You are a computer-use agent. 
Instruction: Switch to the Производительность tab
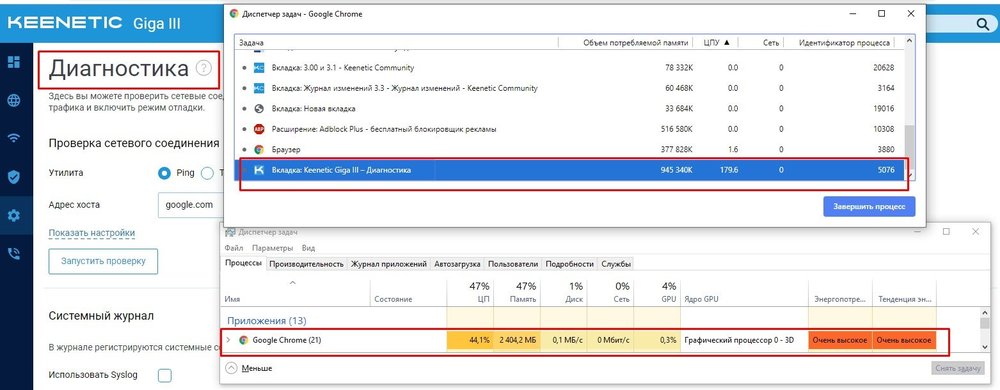[306, 264]
